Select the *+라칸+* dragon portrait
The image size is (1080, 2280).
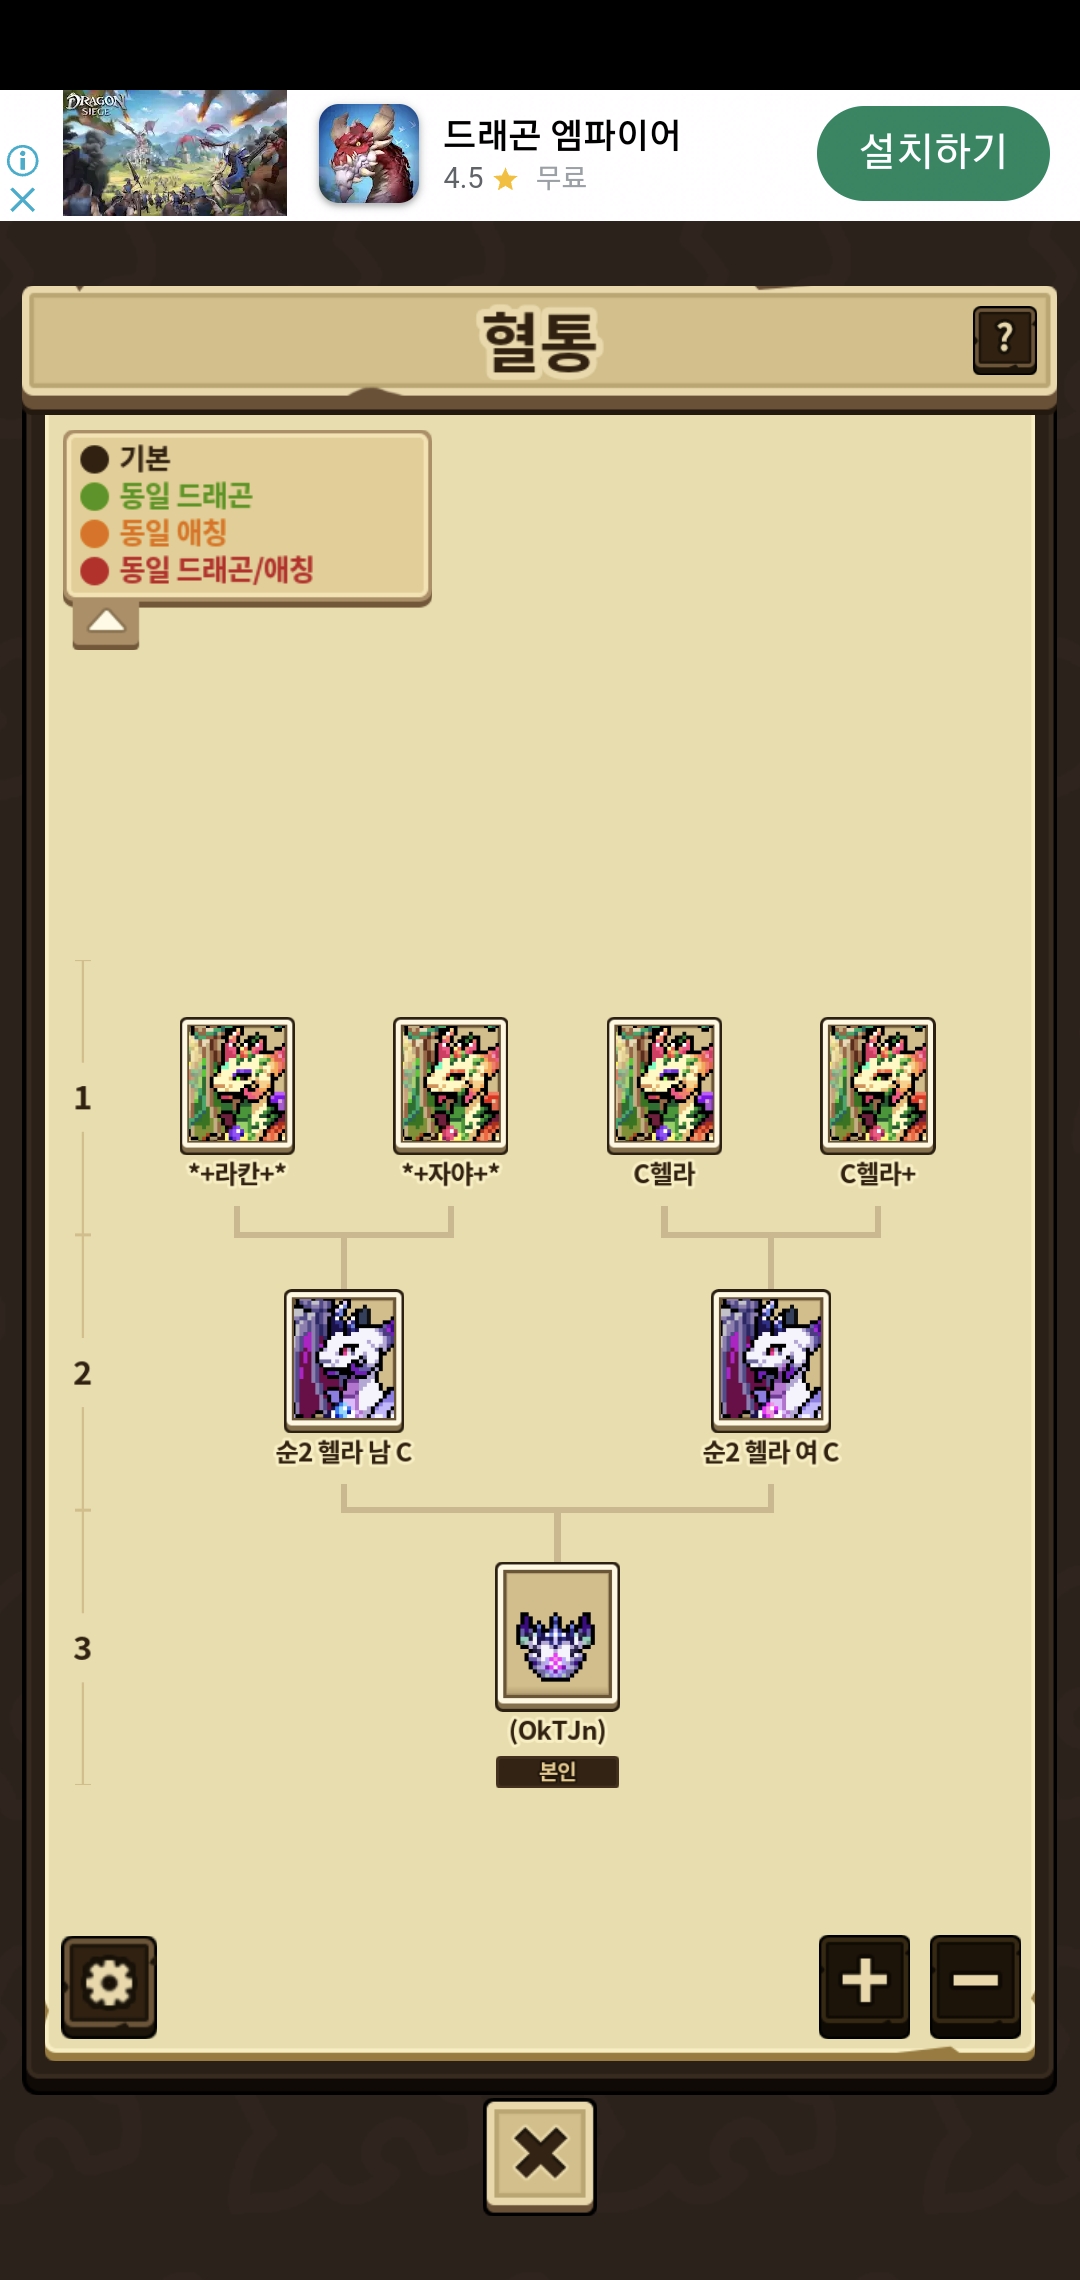point(237,1085)
